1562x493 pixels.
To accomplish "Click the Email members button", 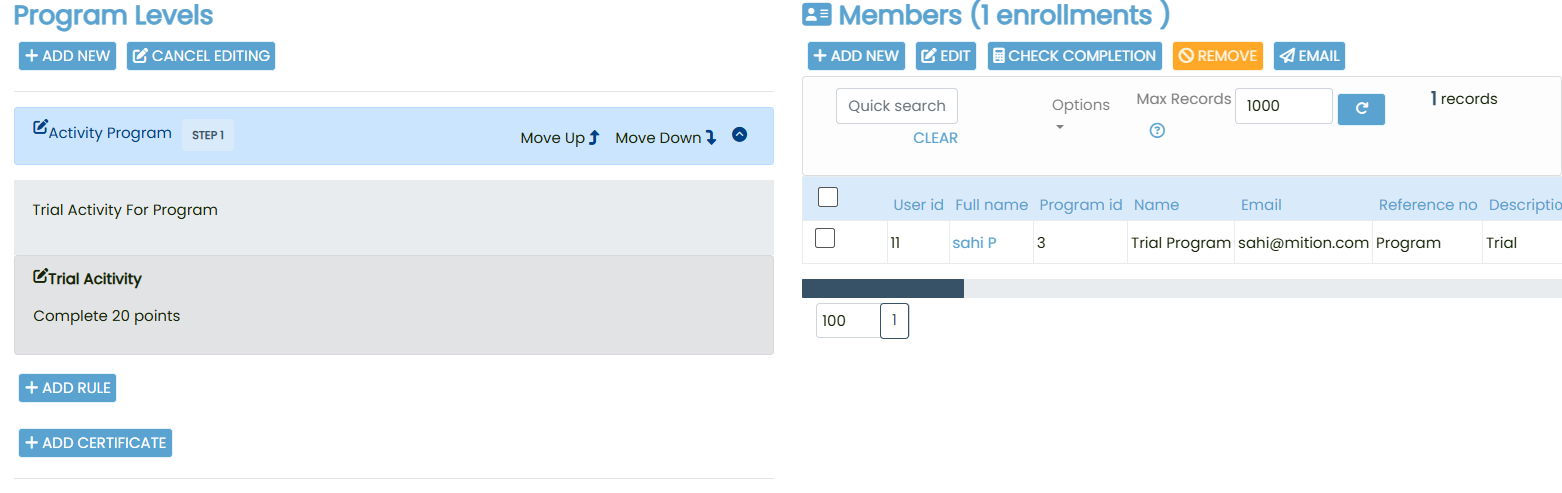I will tap(1309, 56).
